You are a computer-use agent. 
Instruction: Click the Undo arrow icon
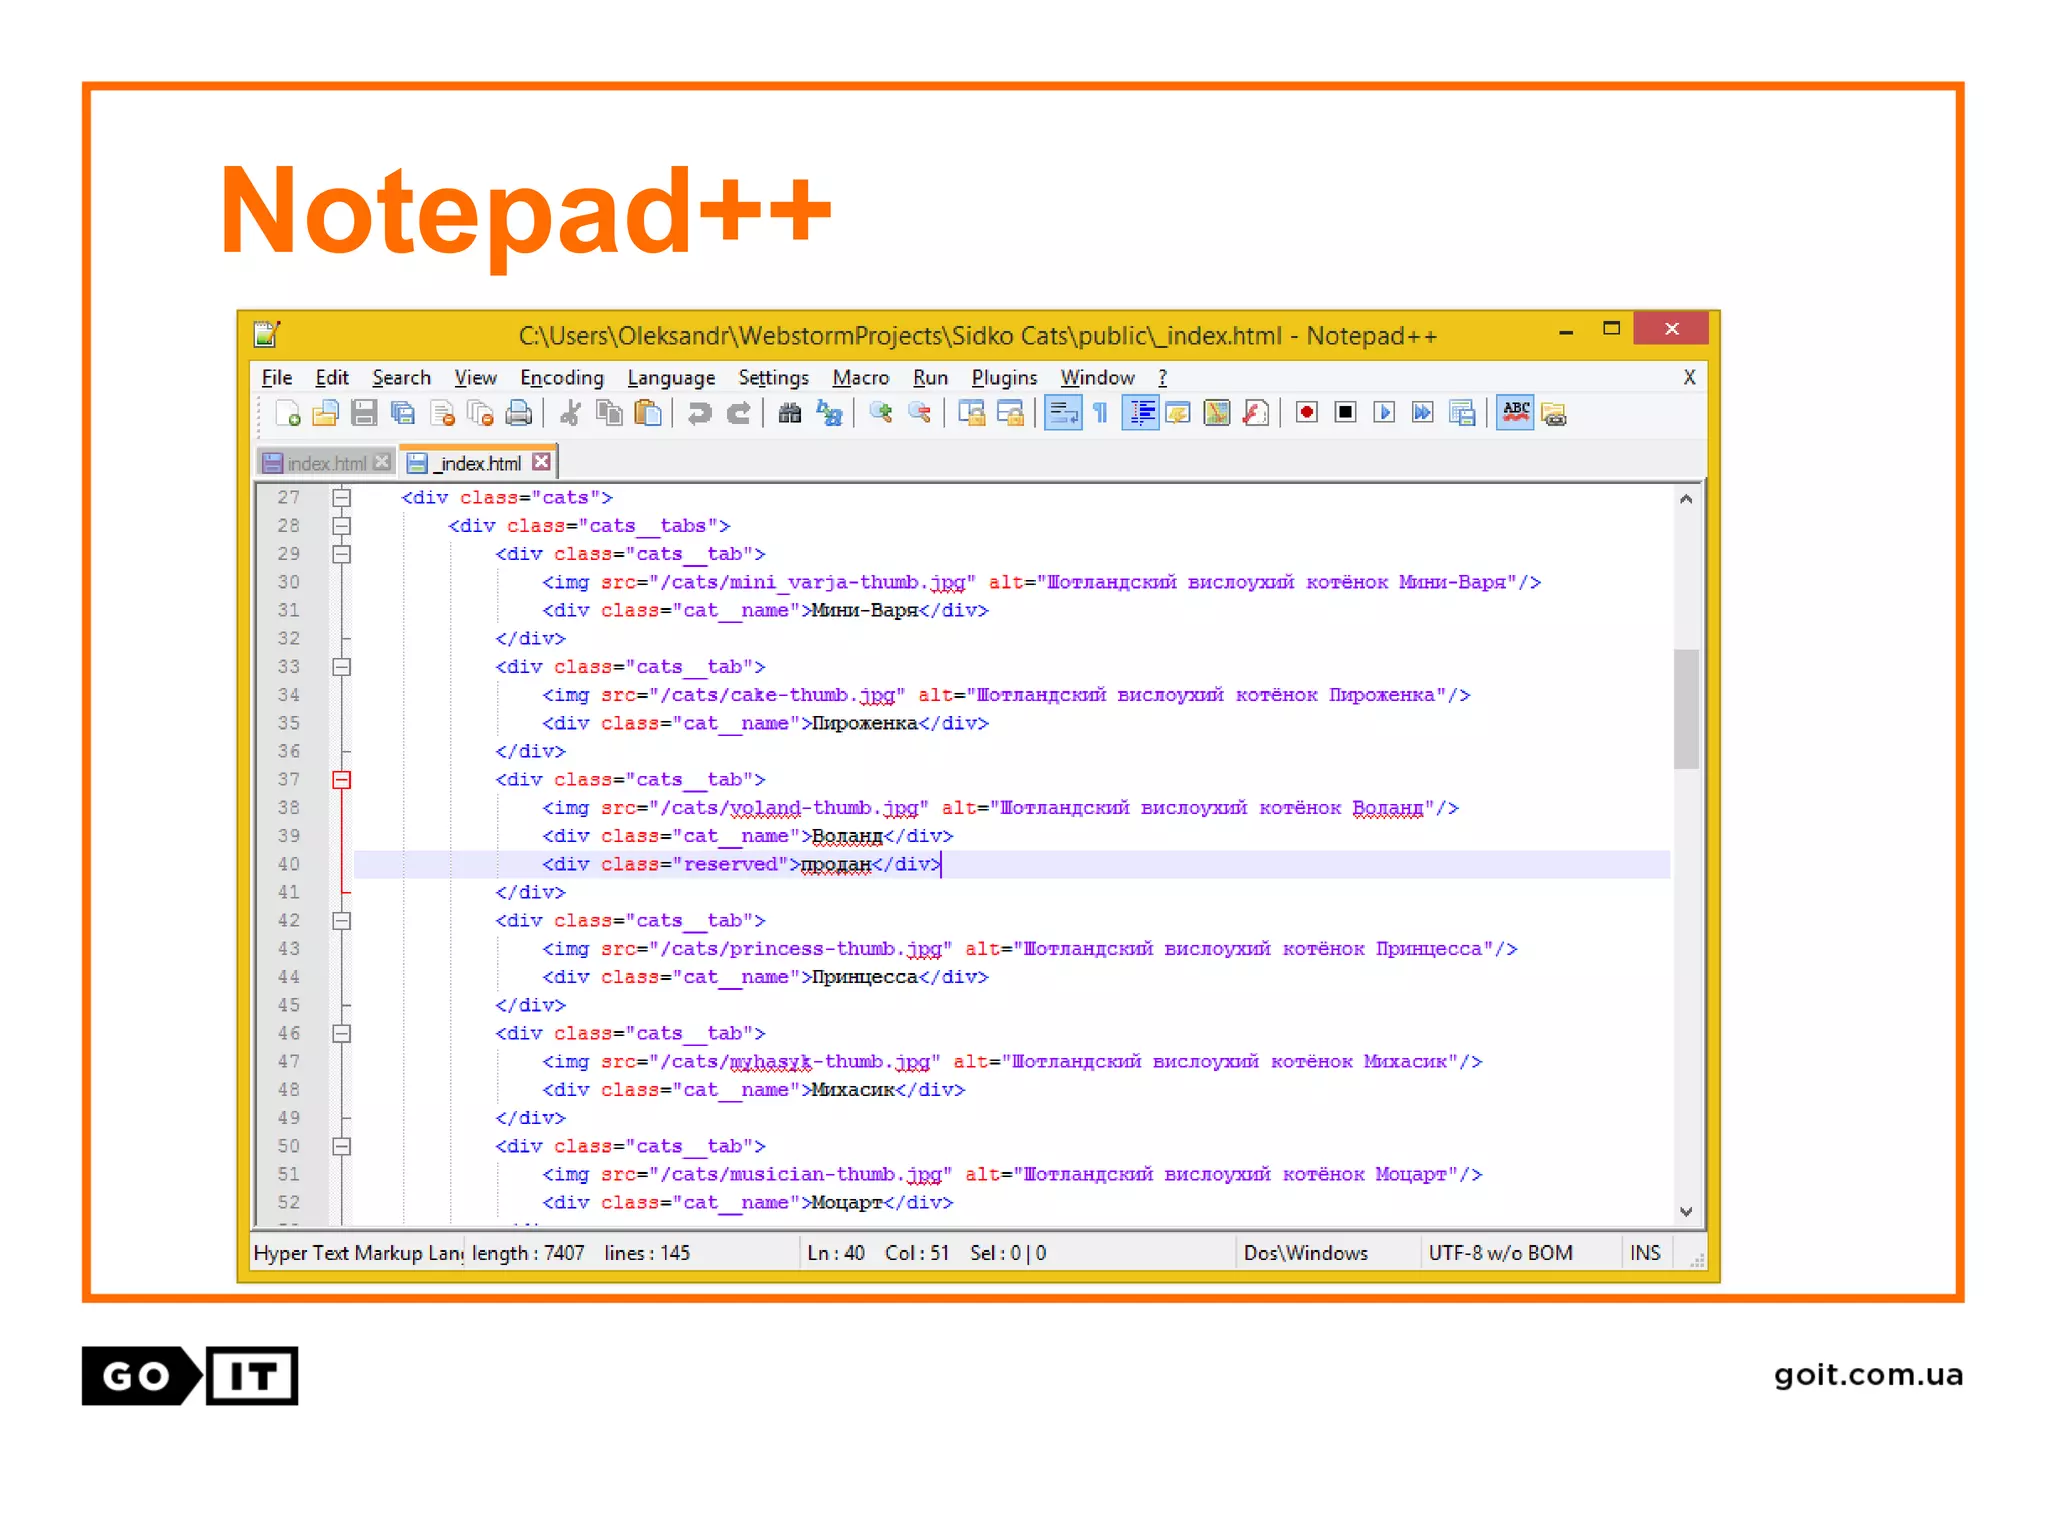[699, 413]
